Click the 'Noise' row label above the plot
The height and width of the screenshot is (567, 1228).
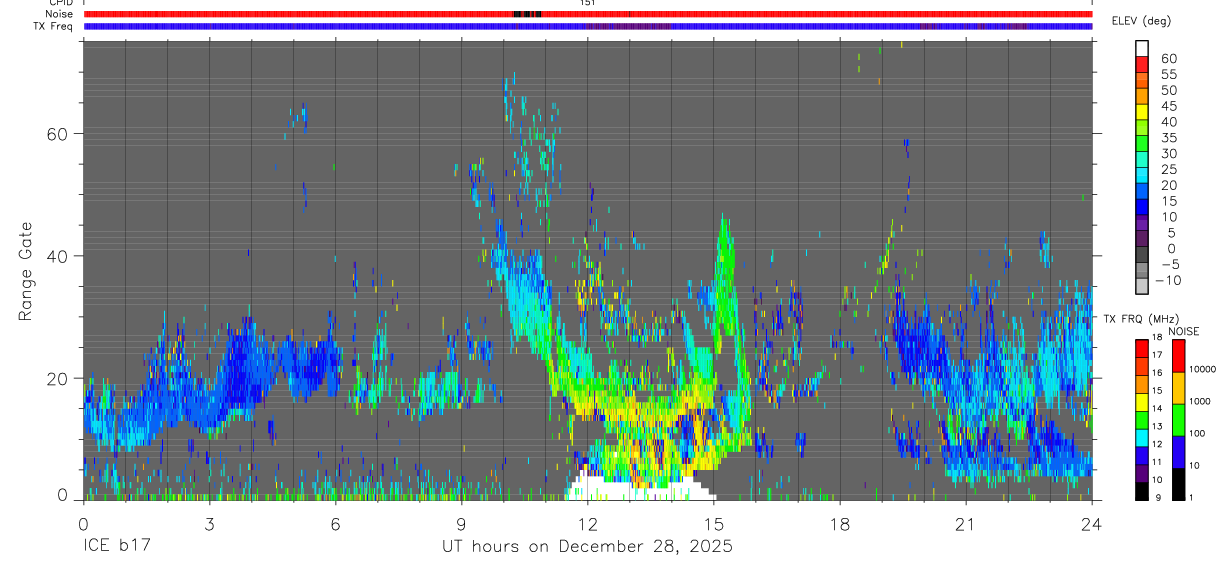point(60,14)
